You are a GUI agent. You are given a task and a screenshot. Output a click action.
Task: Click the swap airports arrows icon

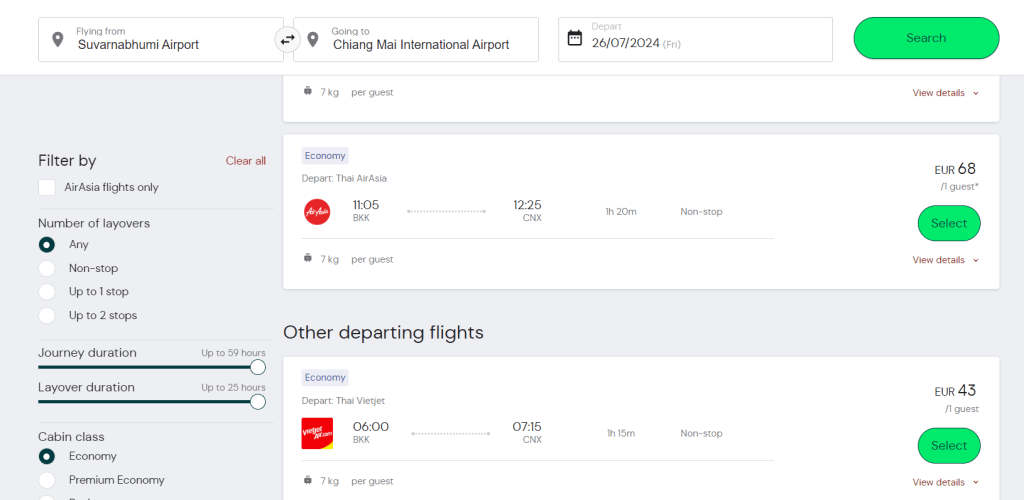coord(288,39)
